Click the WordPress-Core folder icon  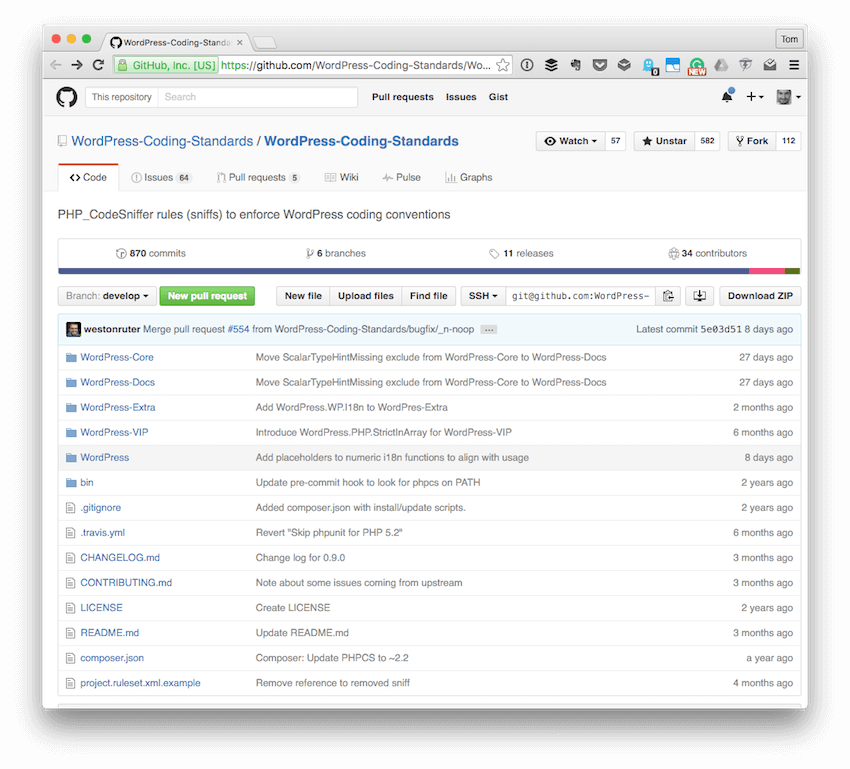coord(71,358)
